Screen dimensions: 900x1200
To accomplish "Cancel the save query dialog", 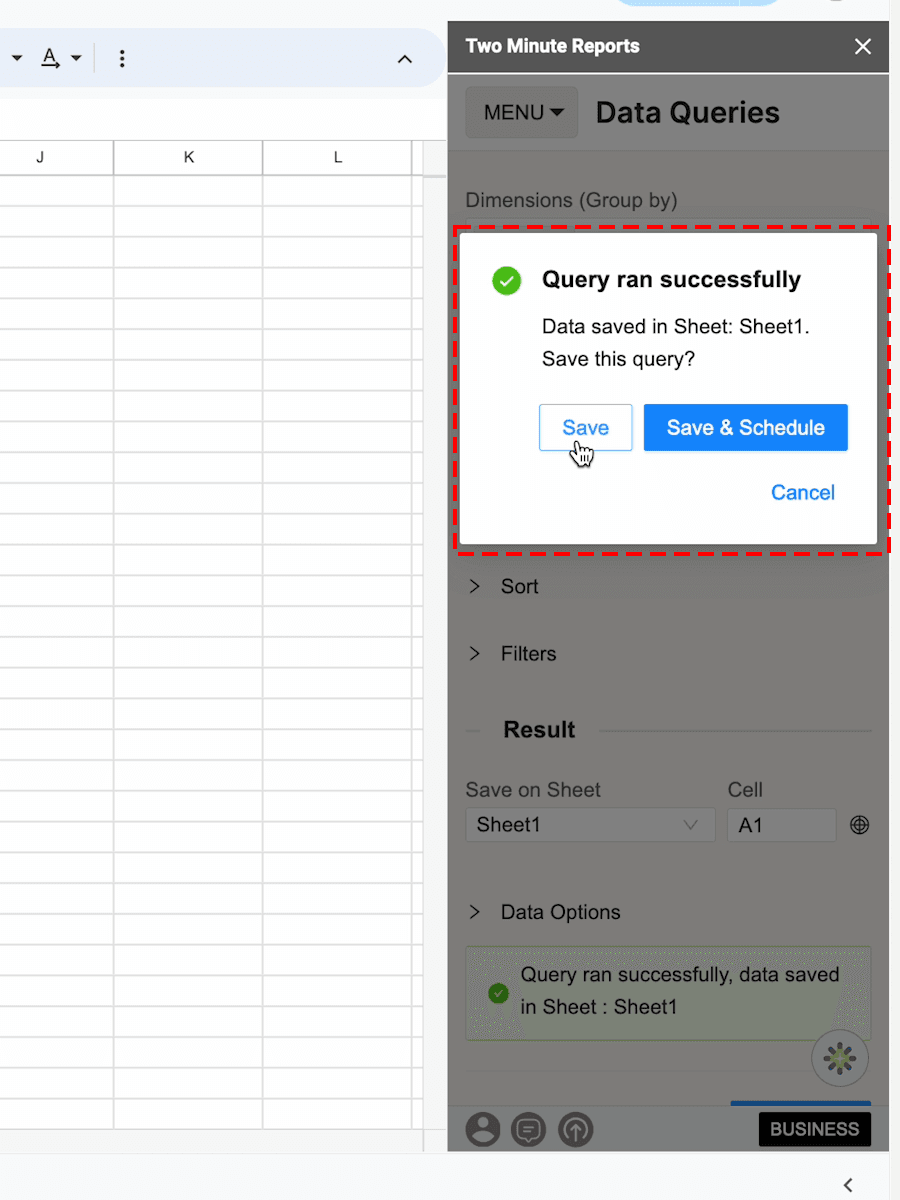I will [802, 492].
